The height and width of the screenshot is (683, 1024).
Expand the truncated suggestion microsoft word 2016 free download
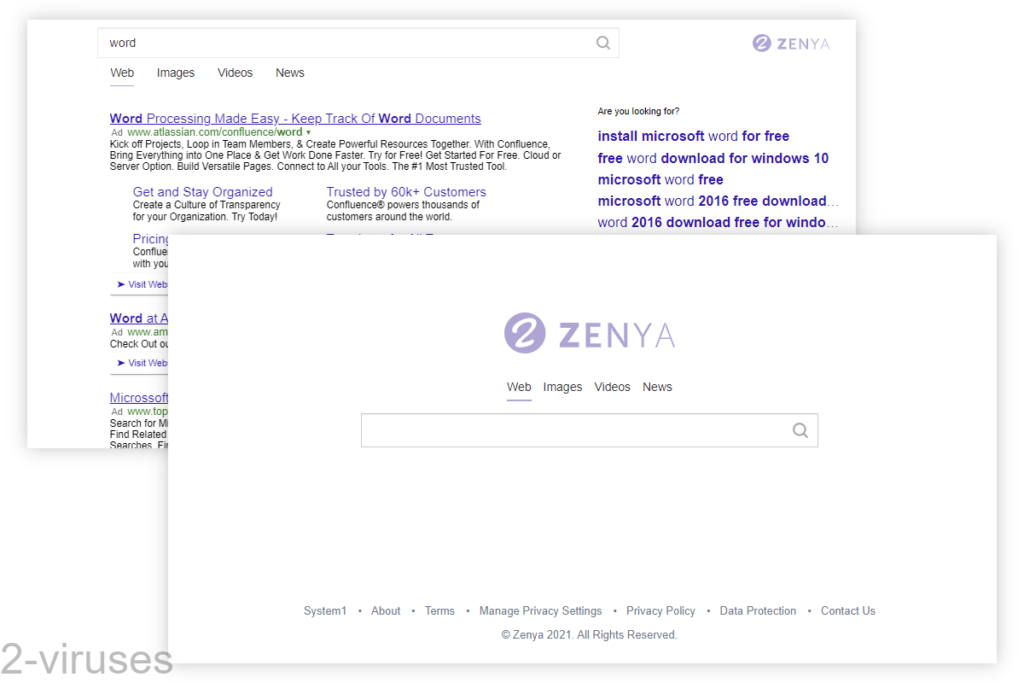coord(834,200)
